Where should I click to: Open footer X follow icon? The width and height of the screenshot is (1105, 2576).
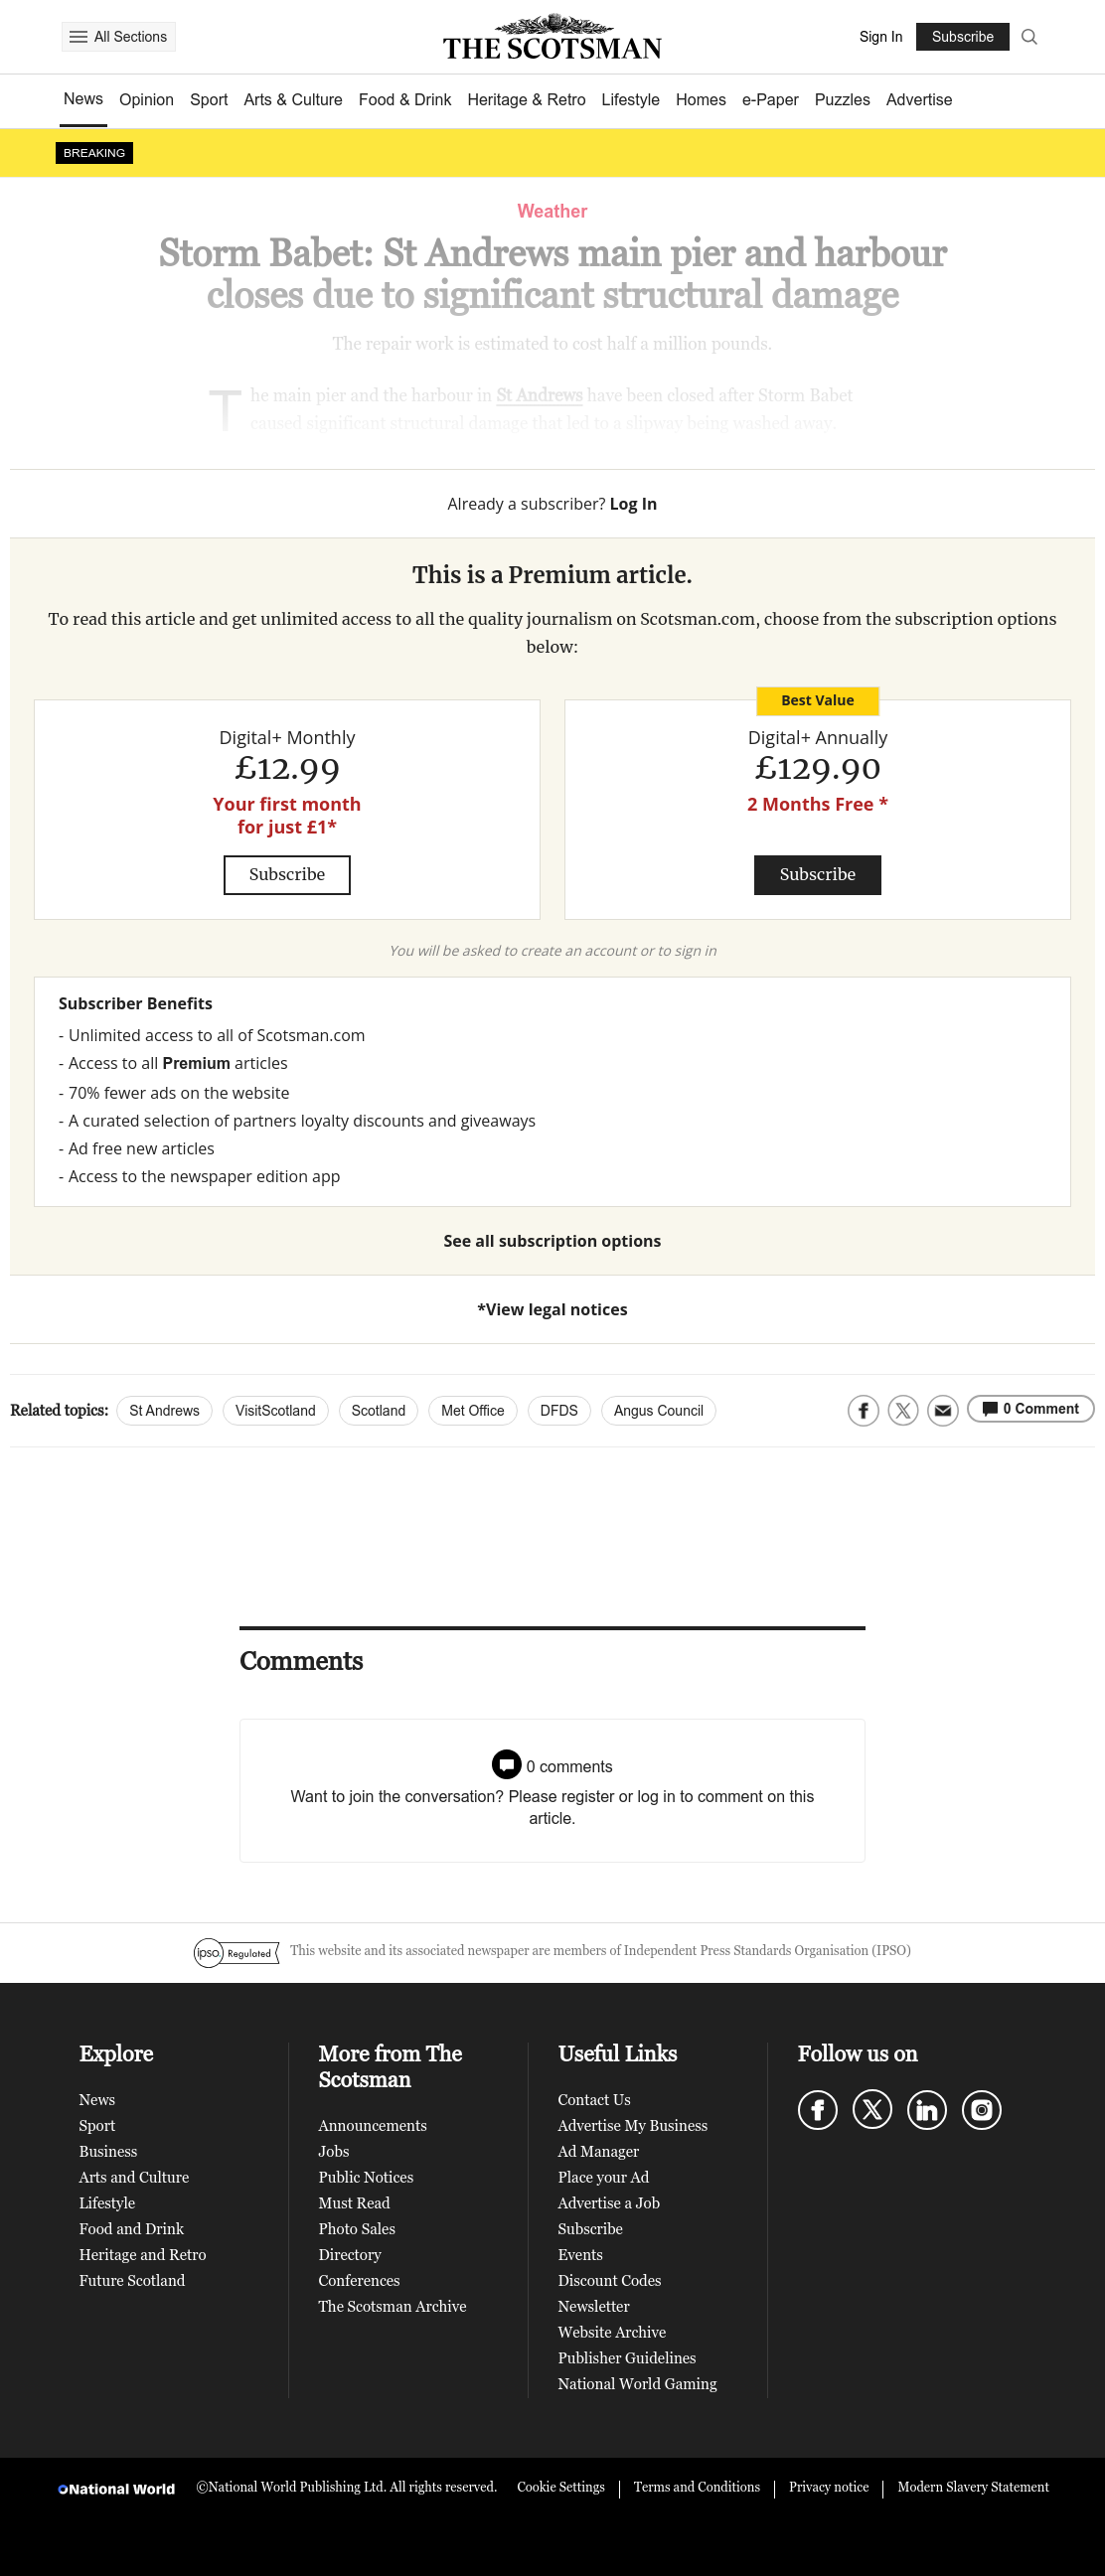coord(872,2110)
